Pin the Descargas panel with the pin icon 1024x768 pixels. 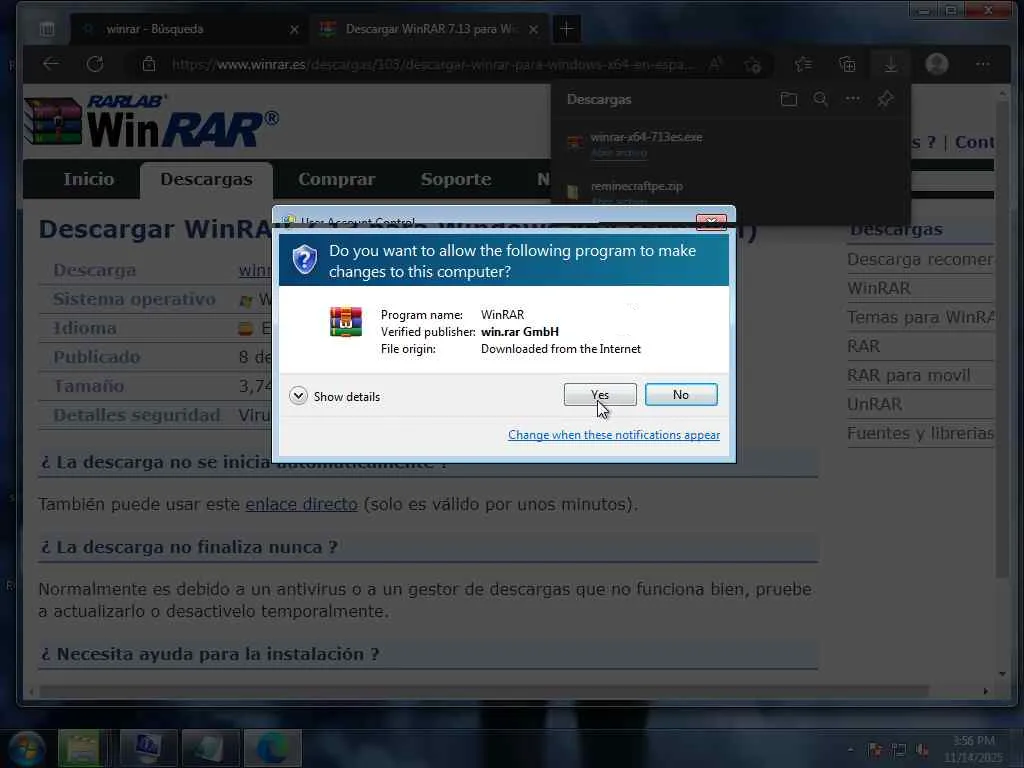(x=885, y=99)
